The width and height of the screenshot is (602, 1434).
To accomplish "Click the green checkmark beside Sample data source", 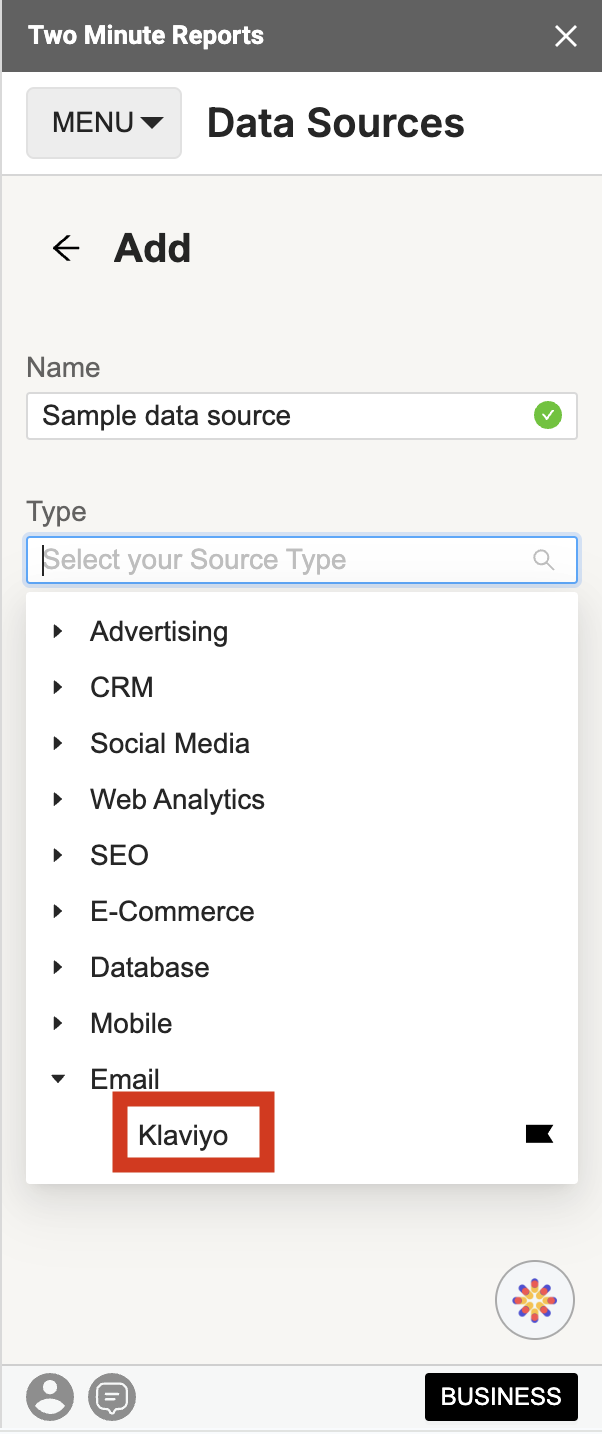I will (x=548, y=416).
